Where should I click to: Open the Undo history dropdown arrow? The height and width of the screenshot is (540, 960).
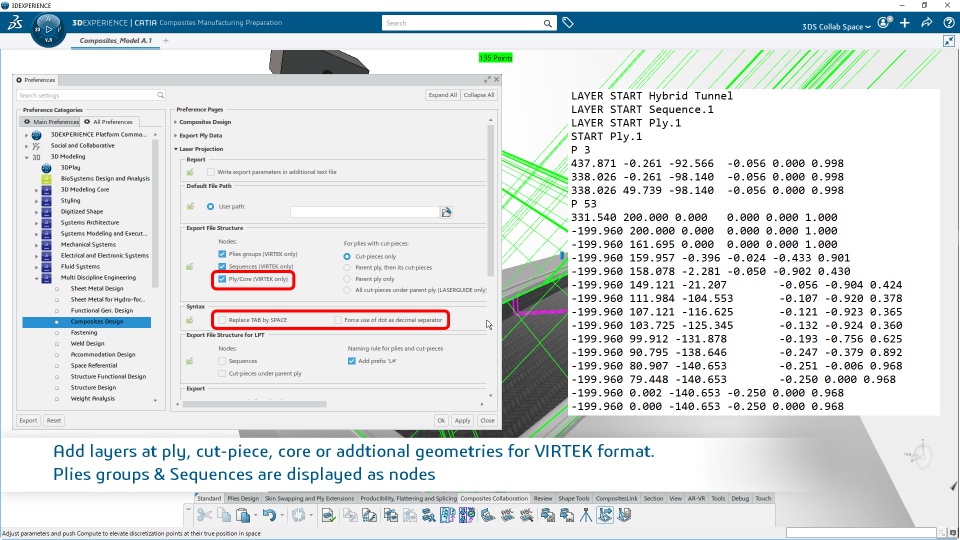coord(282,516)
